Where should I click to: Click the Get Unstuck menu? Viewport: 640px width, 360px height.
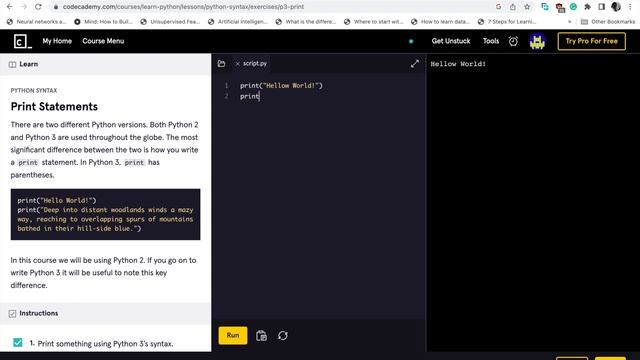pyautogui.click(x=451, y=41)
